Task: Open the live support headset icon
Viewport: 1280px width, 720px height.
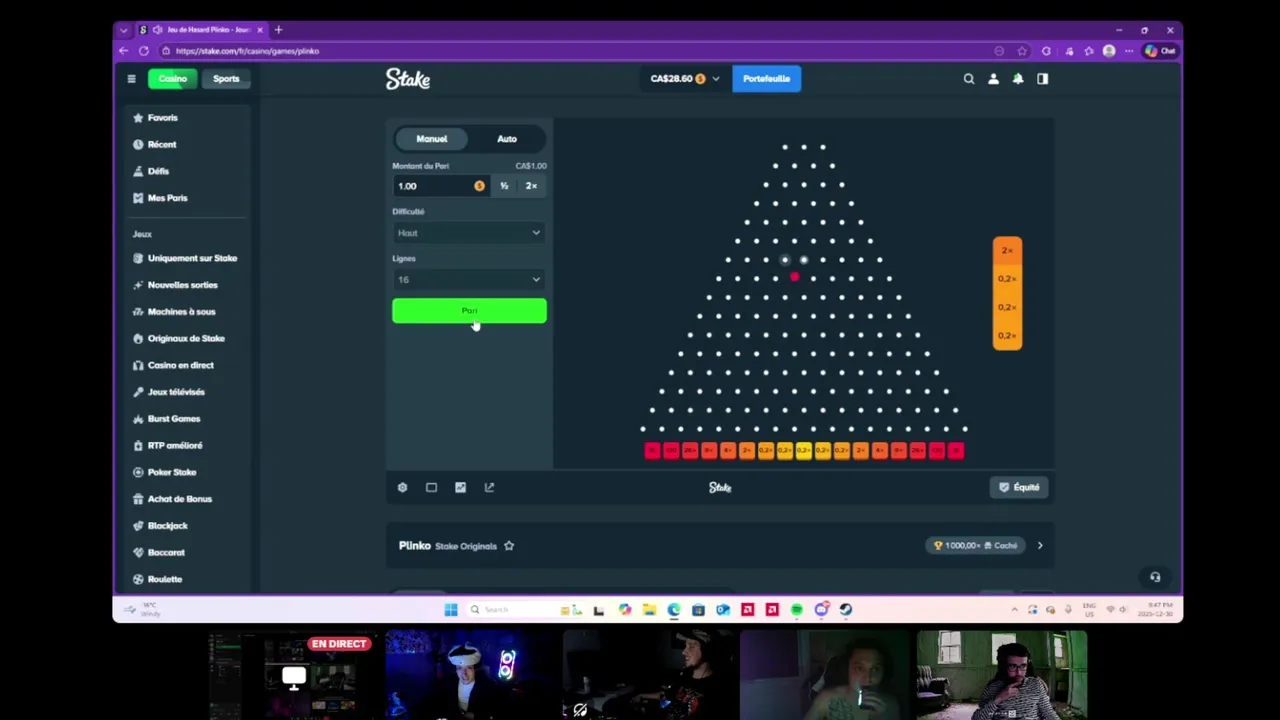Action: [x=1155, y=577]
